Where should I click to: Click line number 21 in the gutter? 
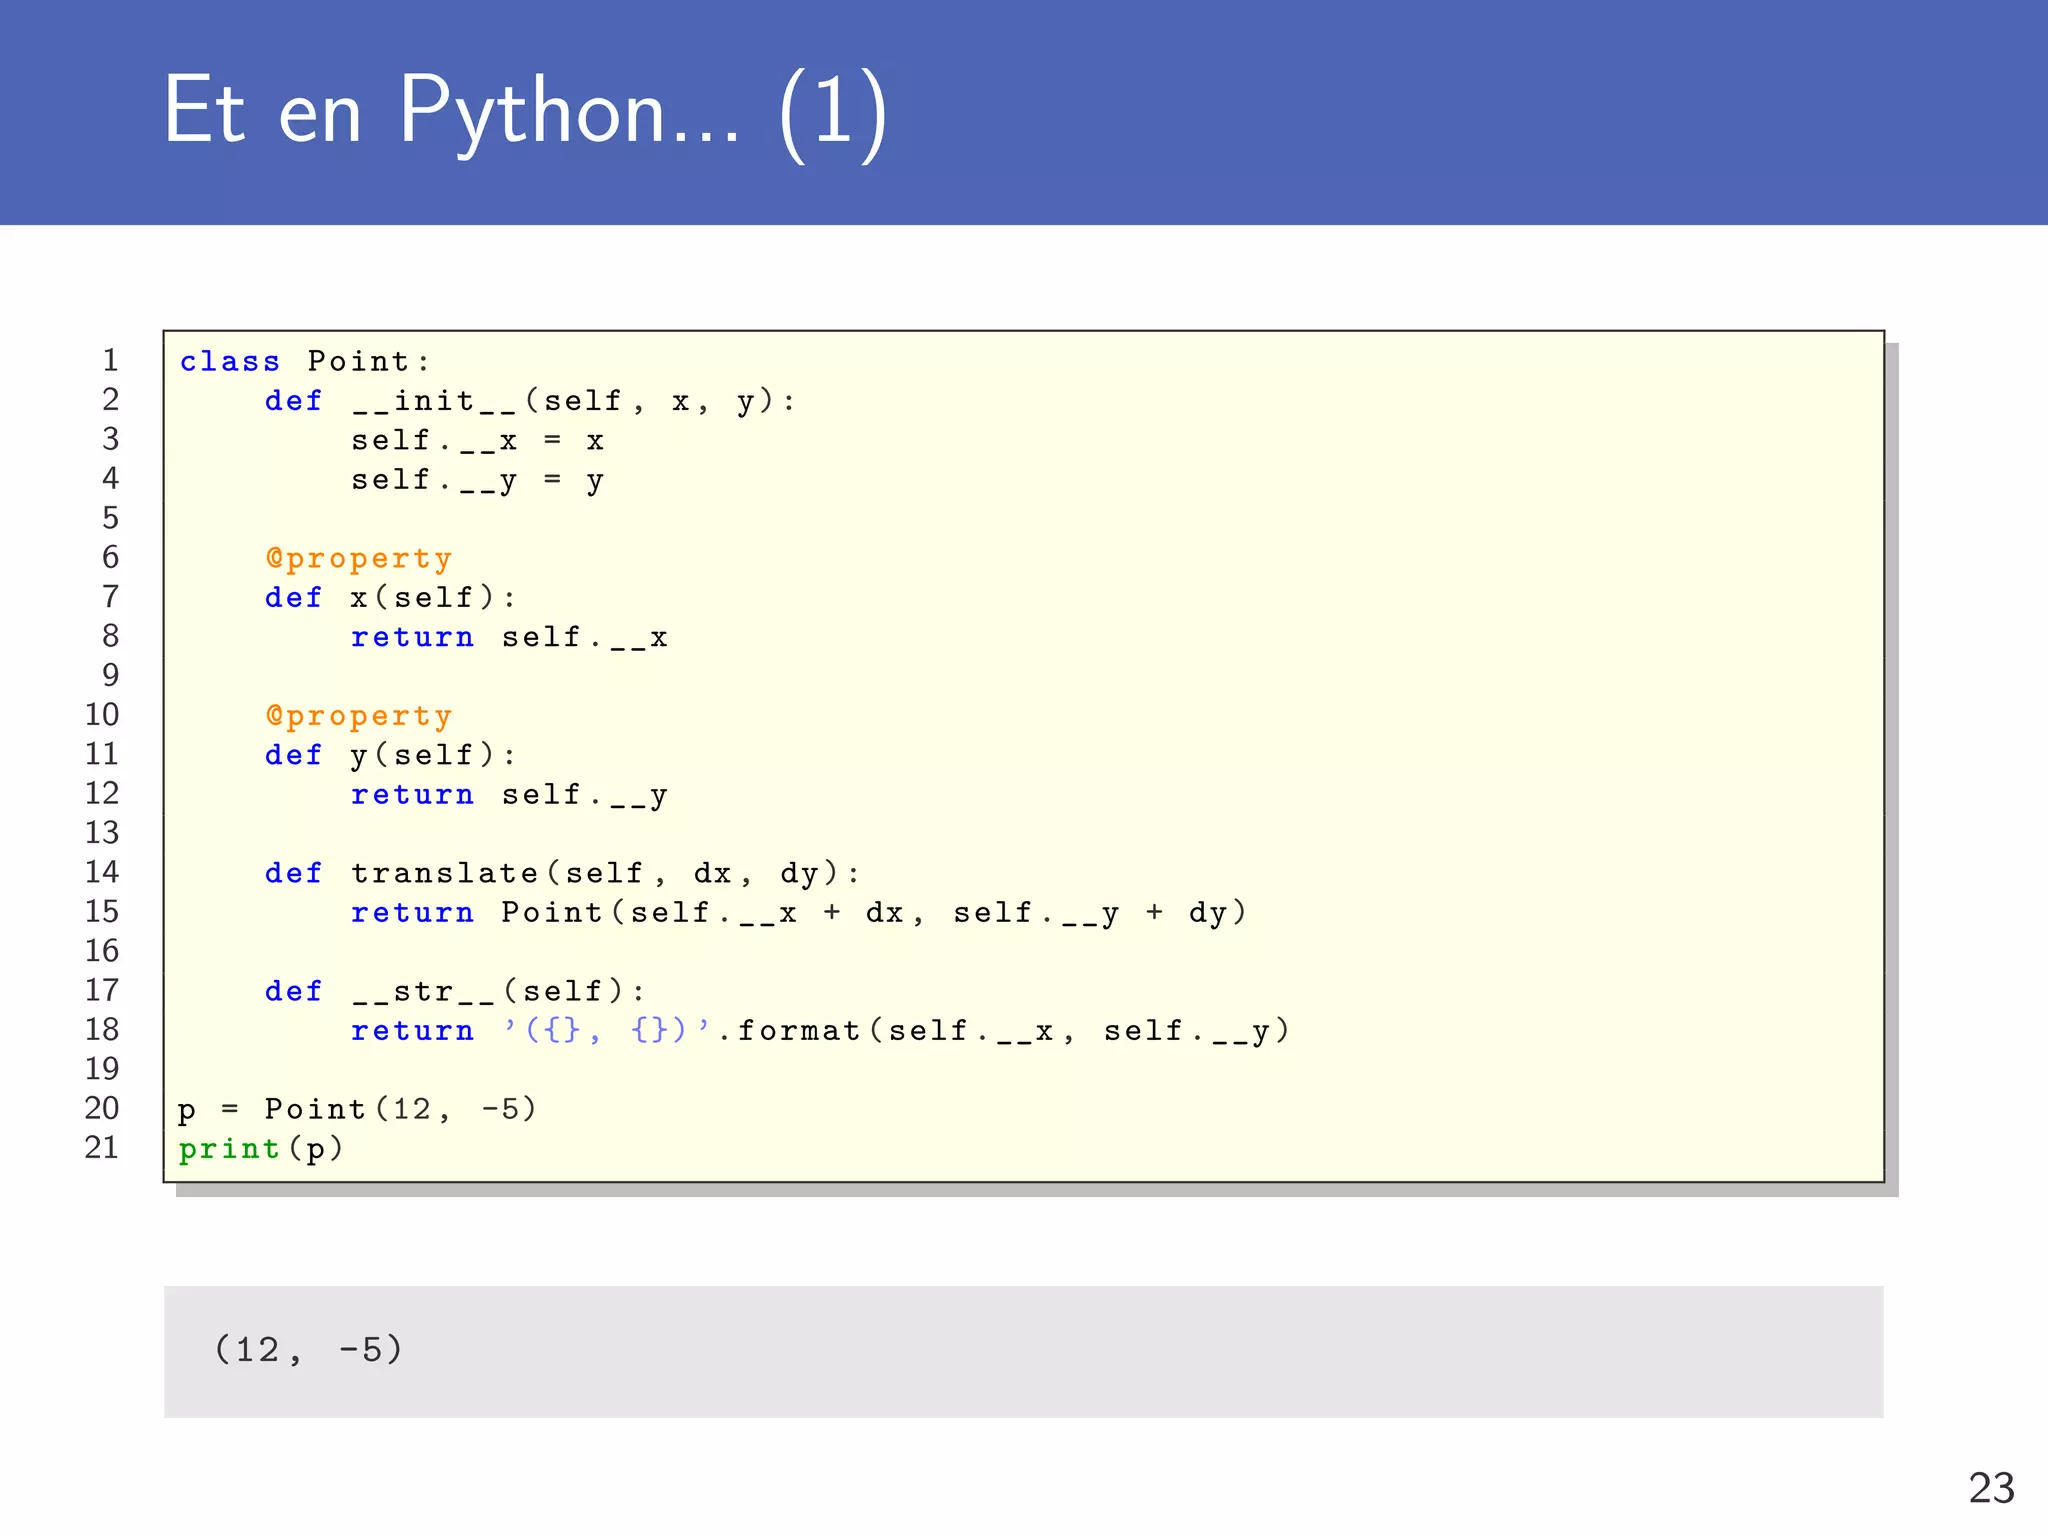(x=102, y=1147)
